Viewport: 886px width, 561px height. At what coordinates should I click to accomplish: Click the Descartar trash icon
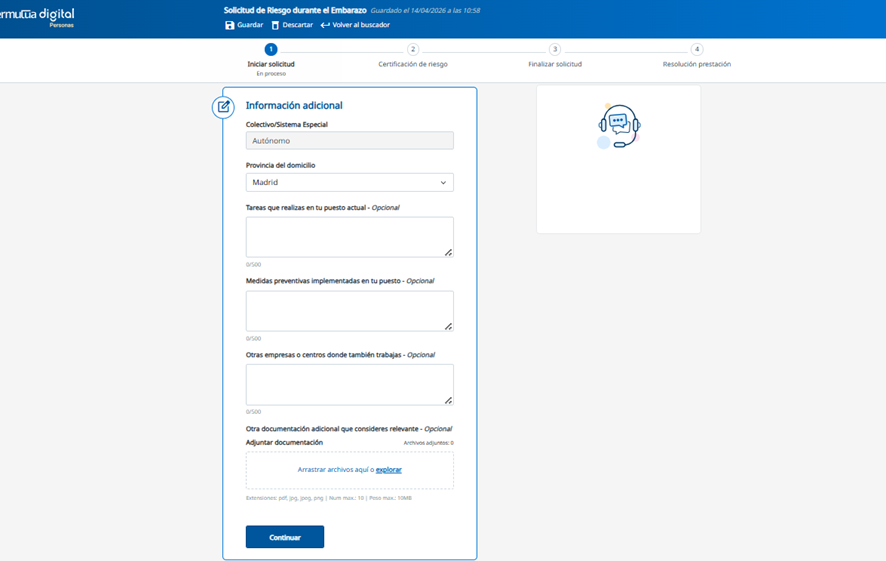(x=275, y=25)
